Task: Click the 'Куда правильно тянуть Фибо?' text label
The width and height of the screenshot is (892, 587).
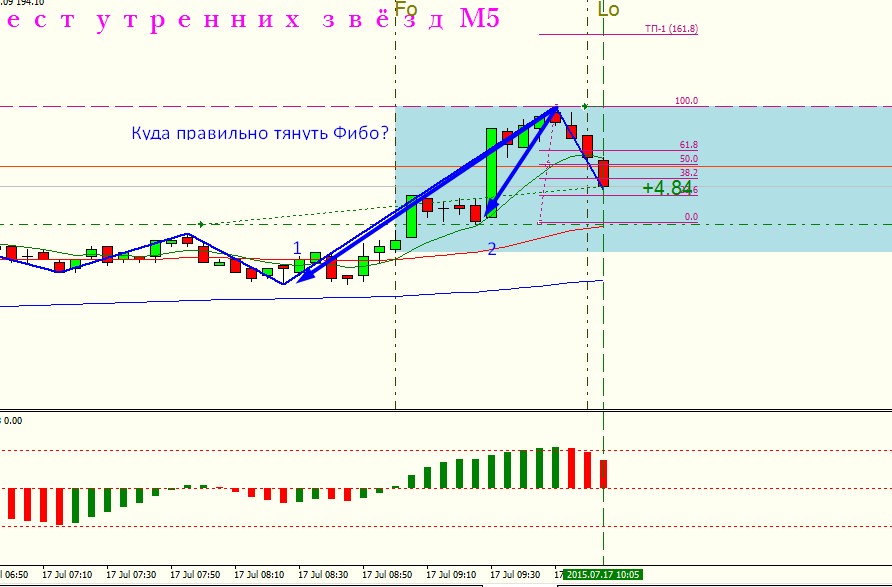Action: [260, 133]
